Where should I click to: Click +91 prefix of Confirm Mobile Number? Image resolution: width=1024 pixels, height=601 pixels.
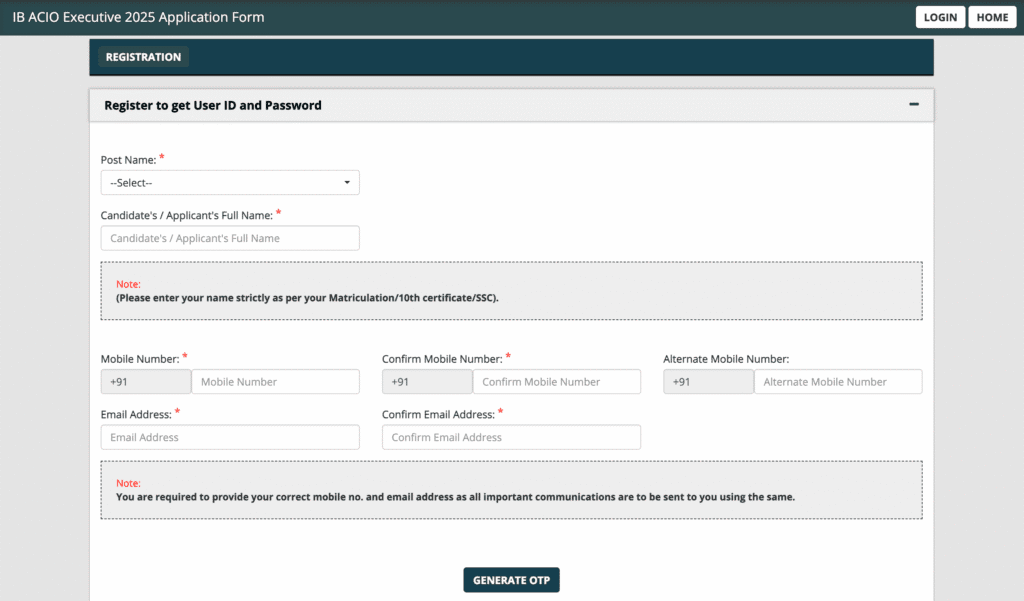(427, 382)
